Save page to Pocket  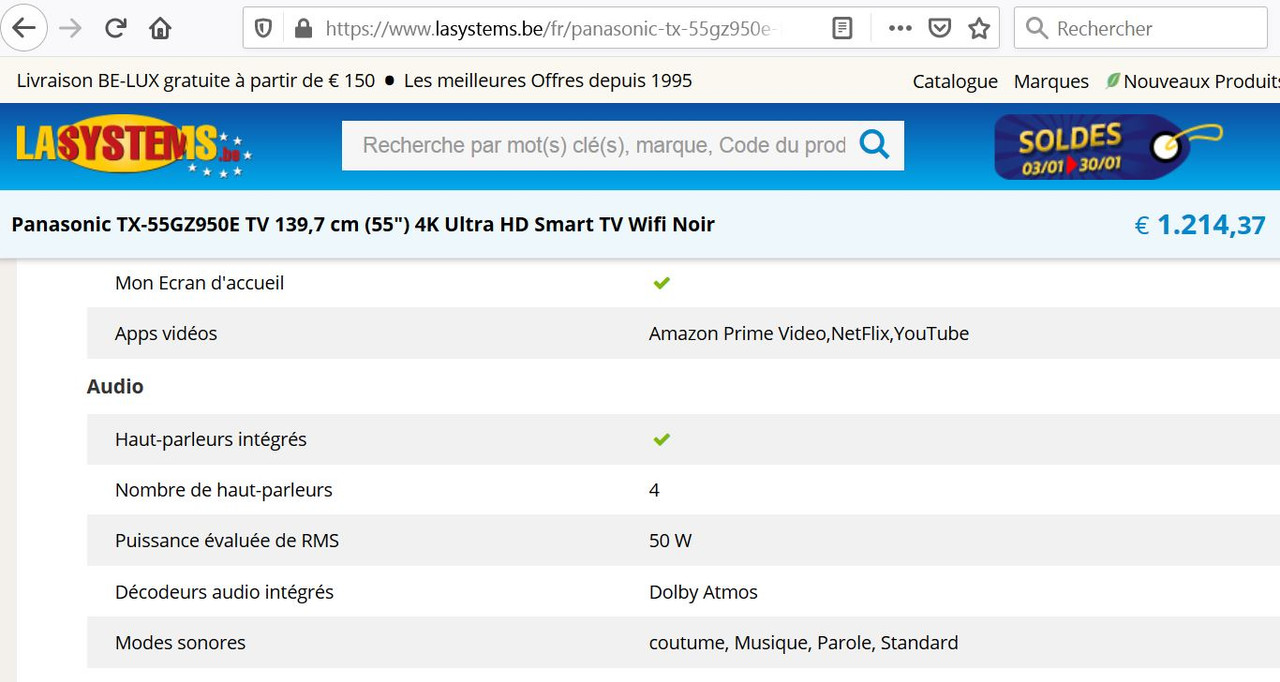point(939,28)
